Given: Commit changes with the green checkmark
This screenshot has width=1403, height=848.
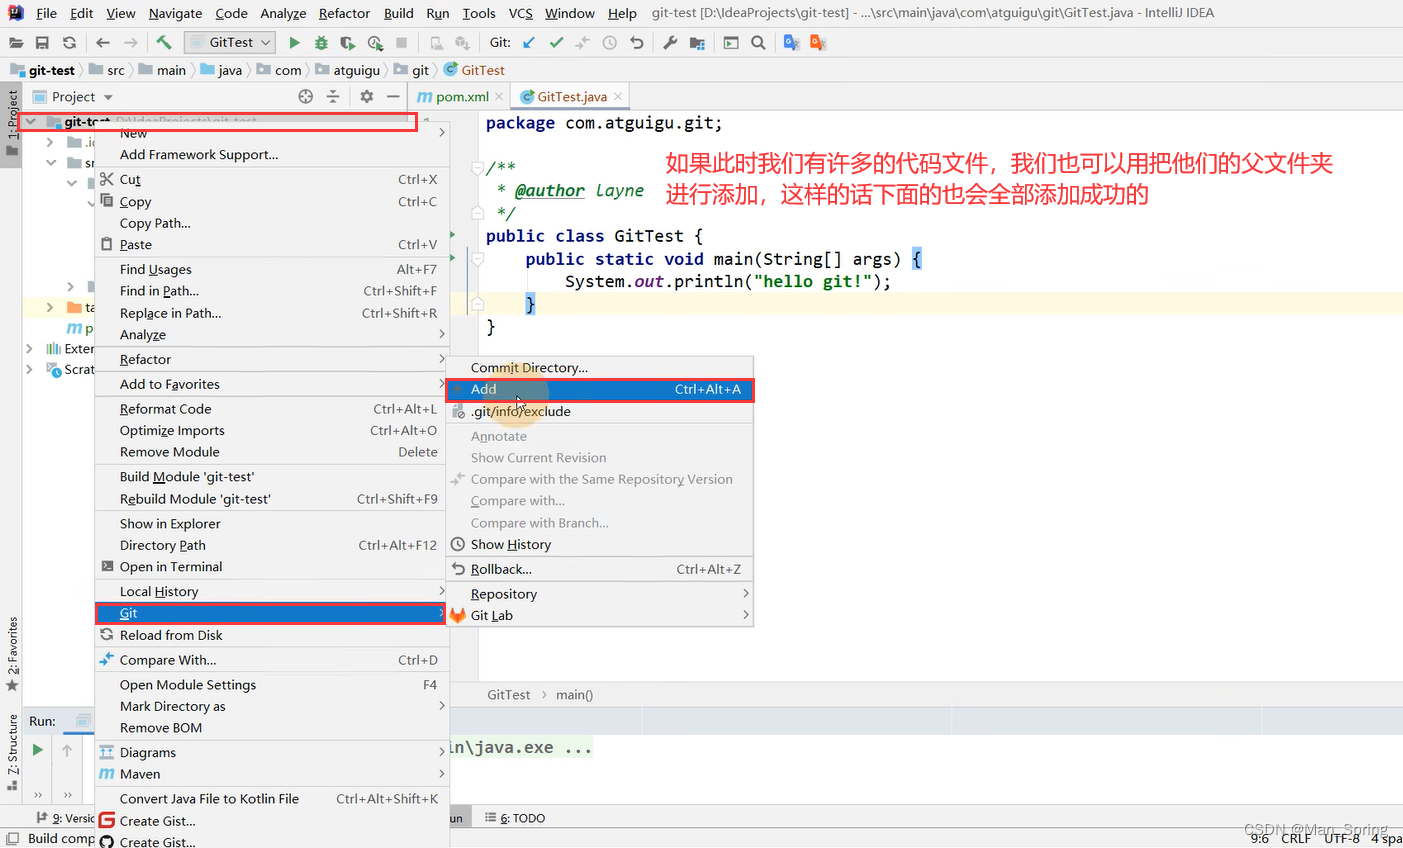Looking at the screenshot, I should [x=556, y=43].
